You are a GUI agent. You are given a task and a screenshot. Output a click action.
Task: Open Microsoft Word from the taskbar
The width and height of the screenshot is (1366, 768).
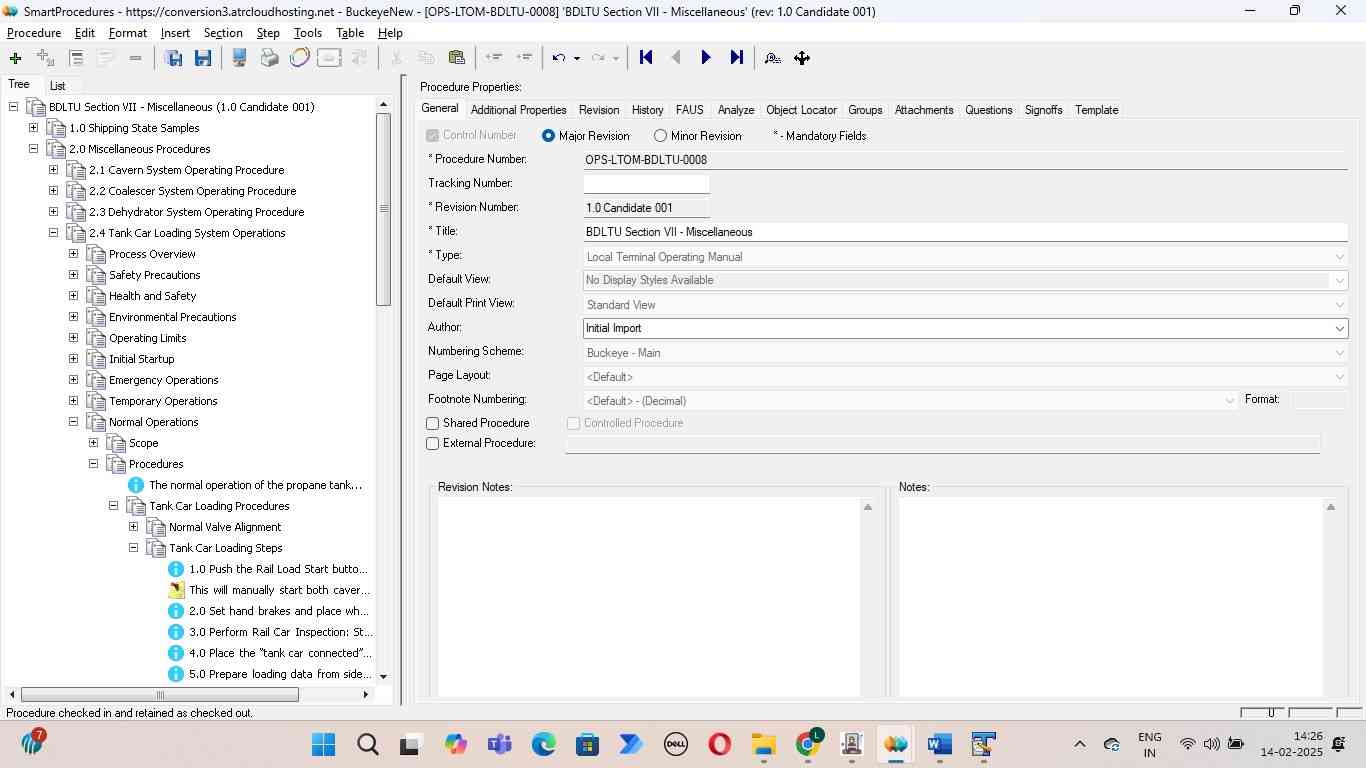click(x=939, y=744)
